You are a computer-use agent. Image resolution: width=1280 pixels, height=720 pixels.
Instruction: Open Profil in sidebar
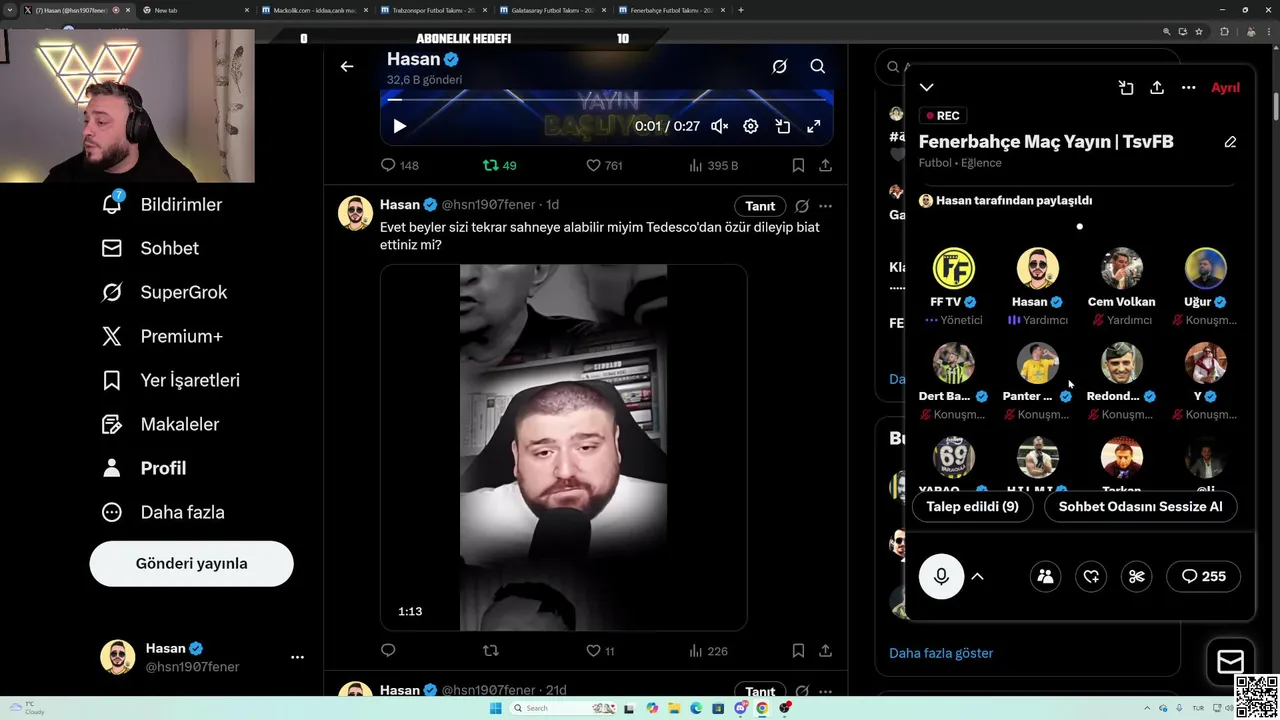pyautogui.click(x=144, y=468)
